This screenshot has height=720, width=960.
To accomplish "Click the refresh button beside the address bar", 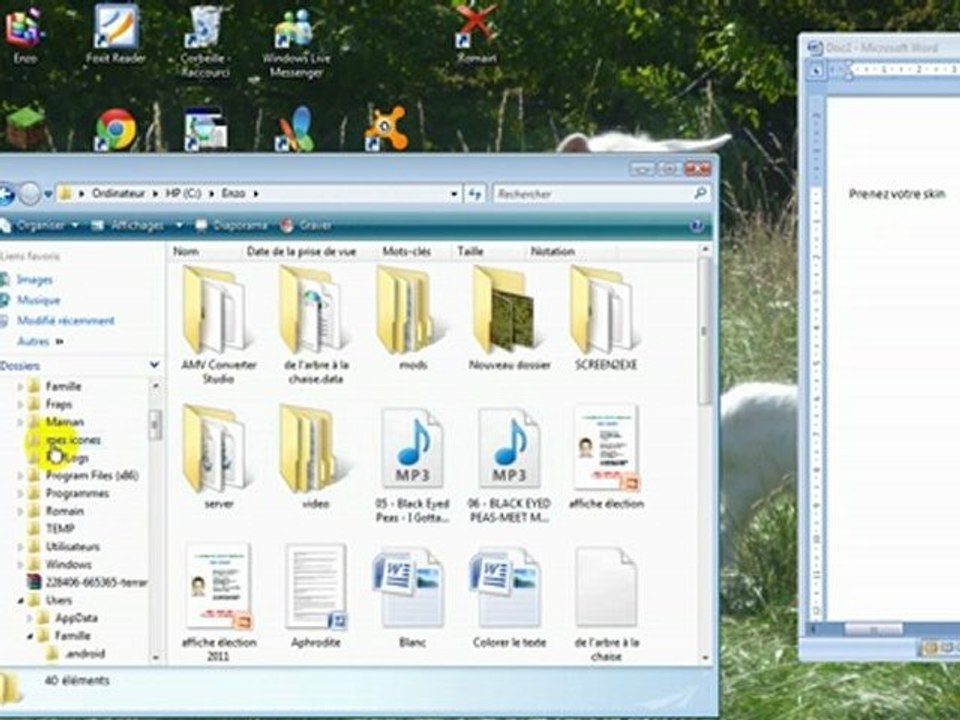I will pyautogui.click(x=475, y=194).
